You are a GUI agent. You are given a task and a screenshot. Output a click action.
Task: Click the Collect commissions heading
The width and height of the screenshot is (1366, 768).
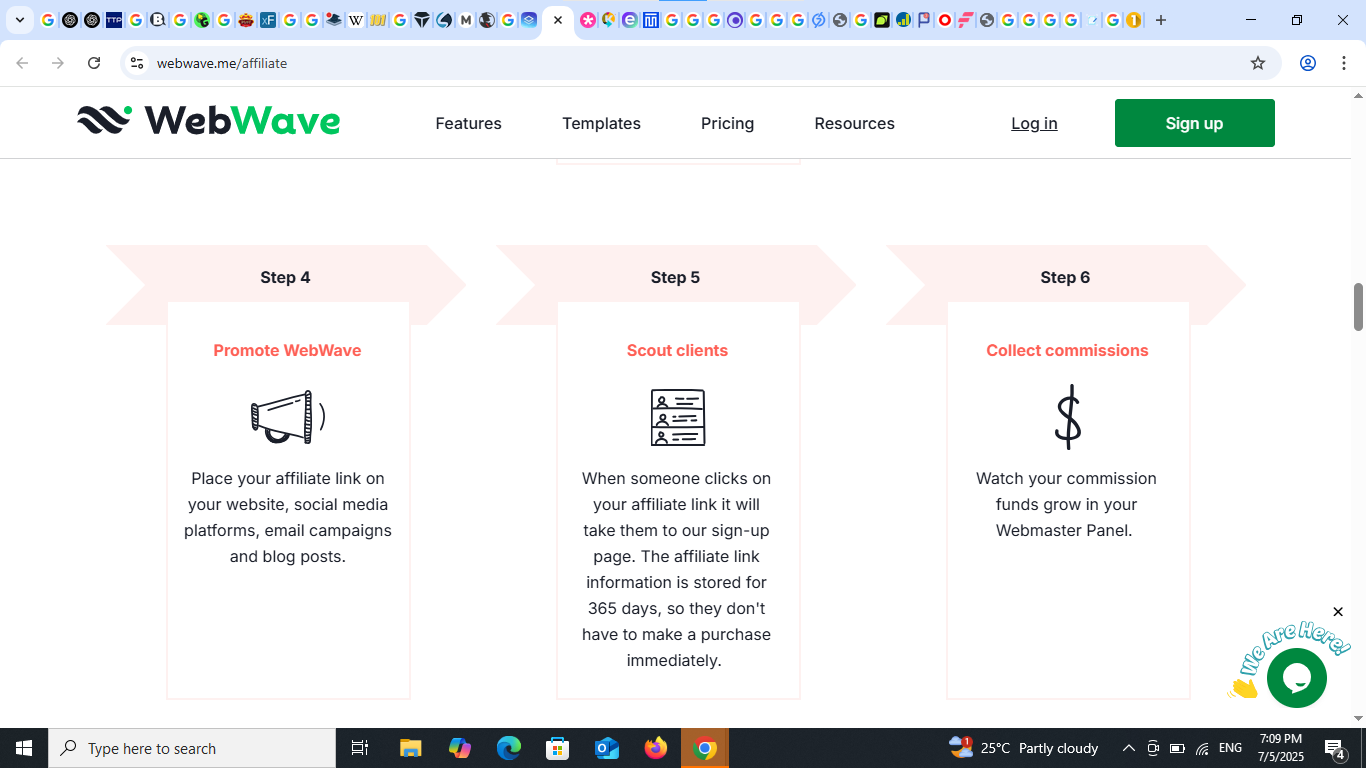[1067, 350]
